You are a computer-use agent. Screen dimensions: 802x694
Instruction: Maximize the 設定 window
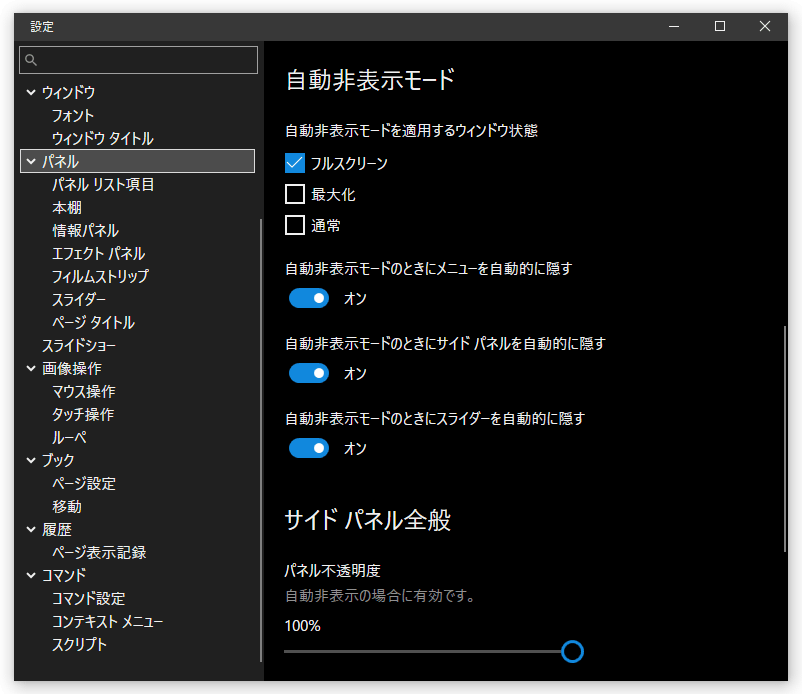720,27
